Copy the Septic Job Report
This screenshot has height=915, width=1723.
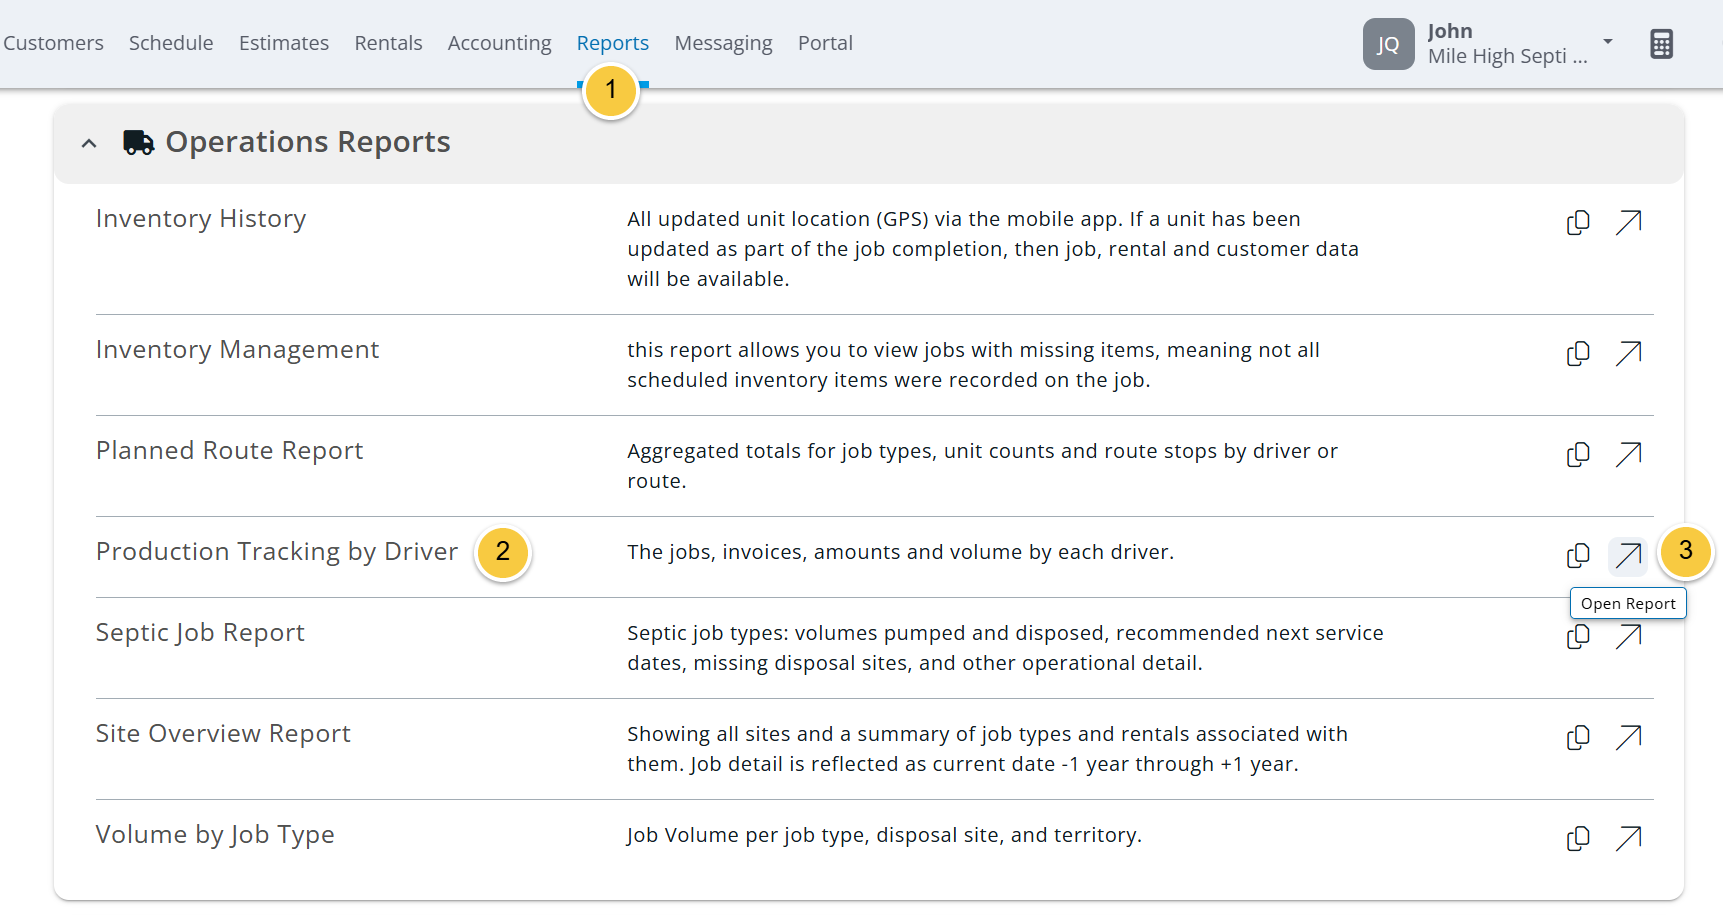coord(1578,636)
